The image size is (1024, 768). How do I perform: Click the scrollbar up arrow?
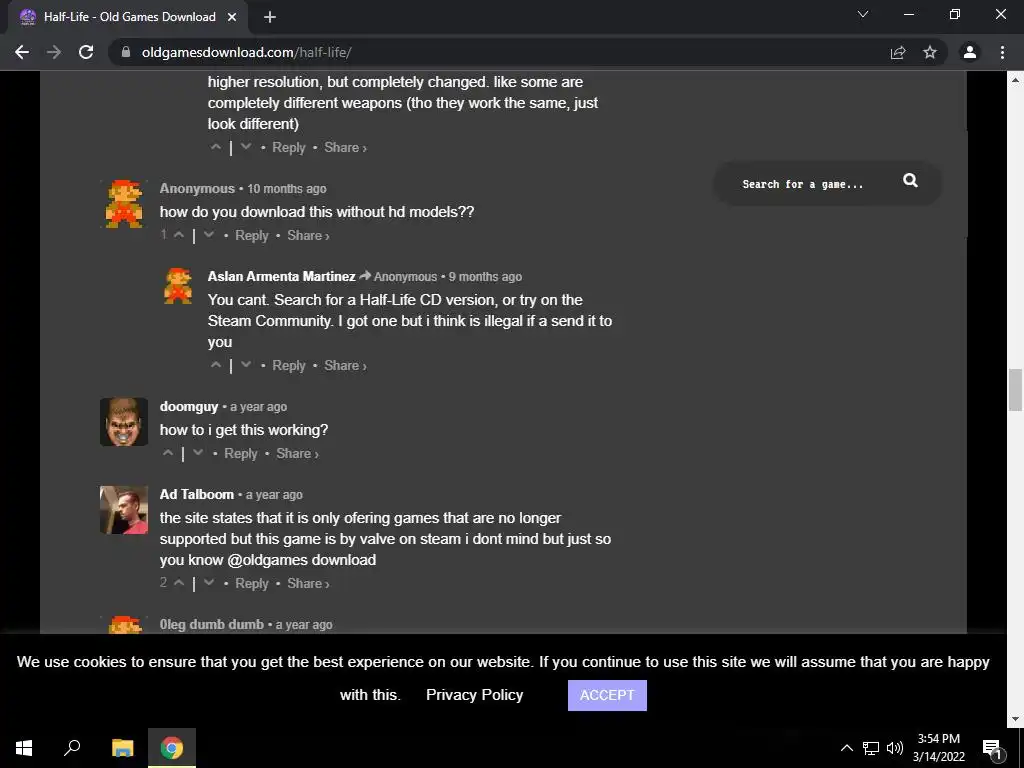[x=1015, y=80]
